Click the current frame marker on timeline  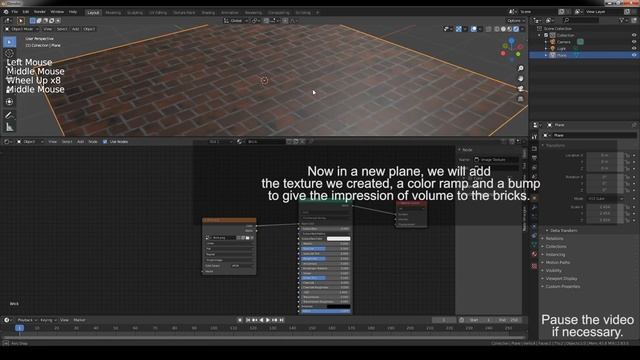19,328
